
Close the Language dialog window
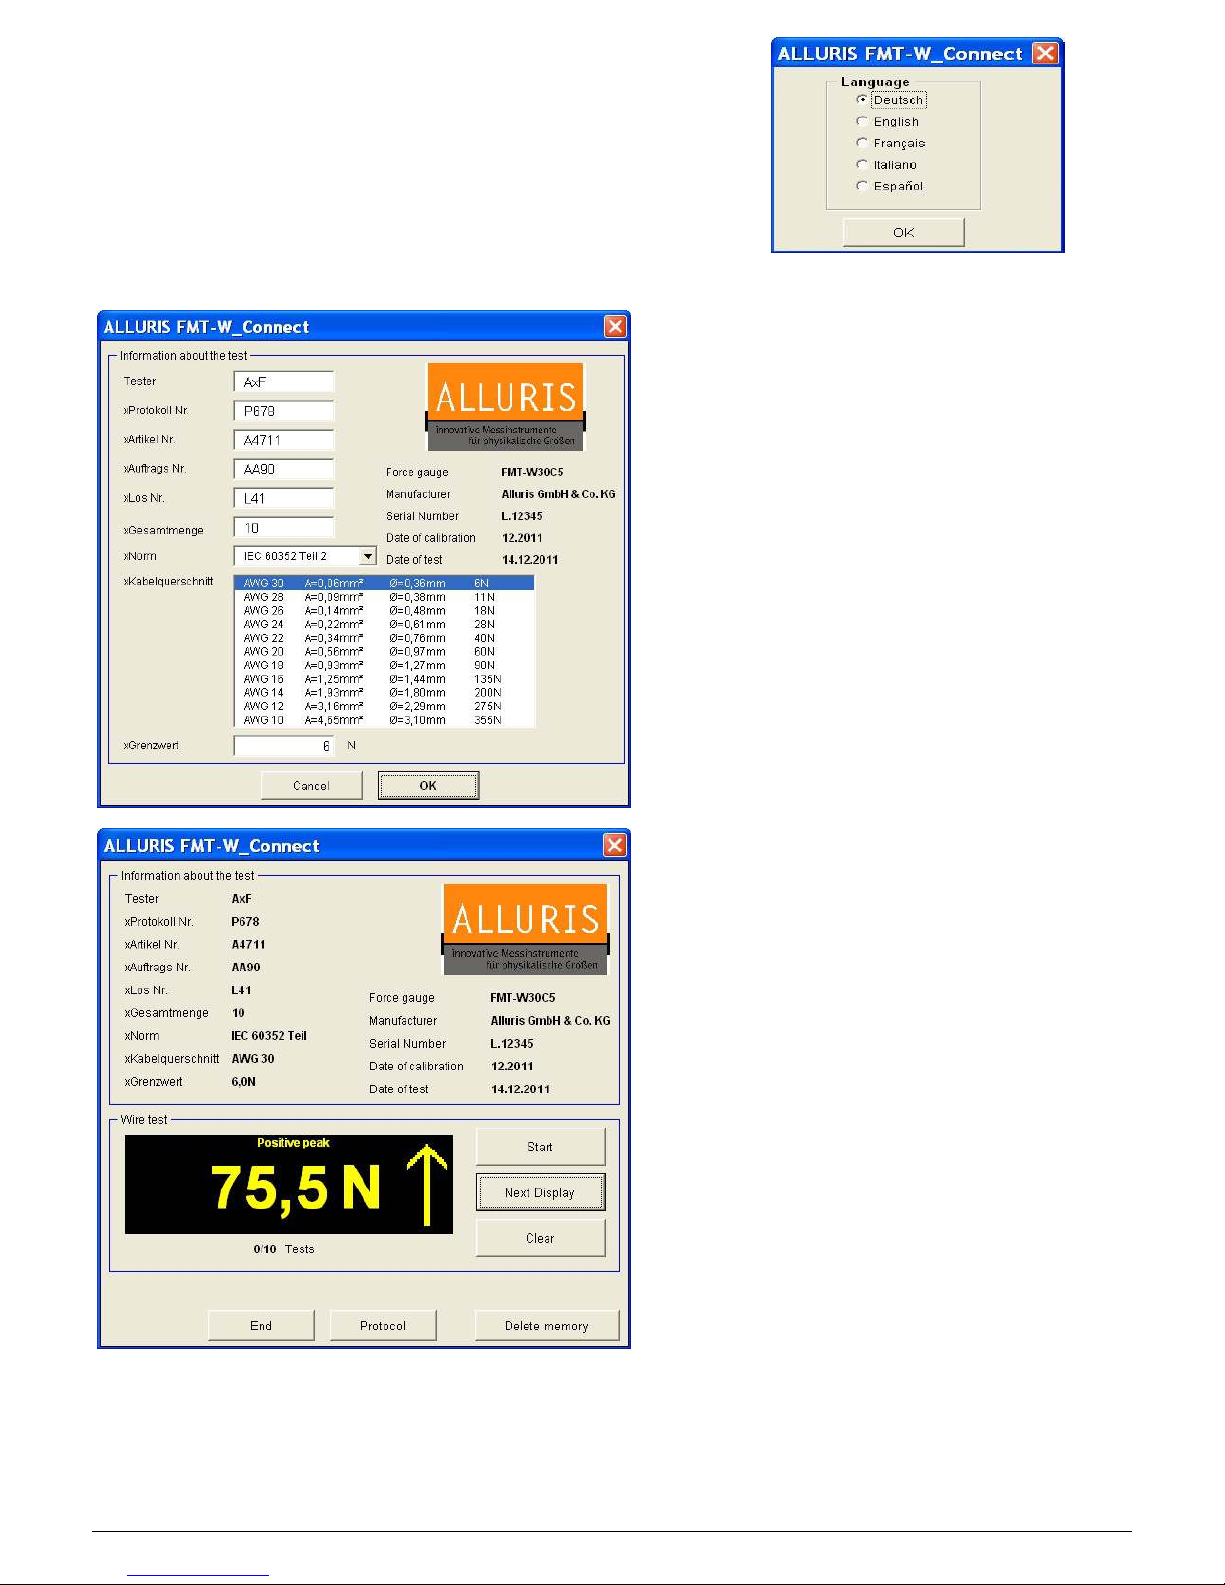[1045, 53]
